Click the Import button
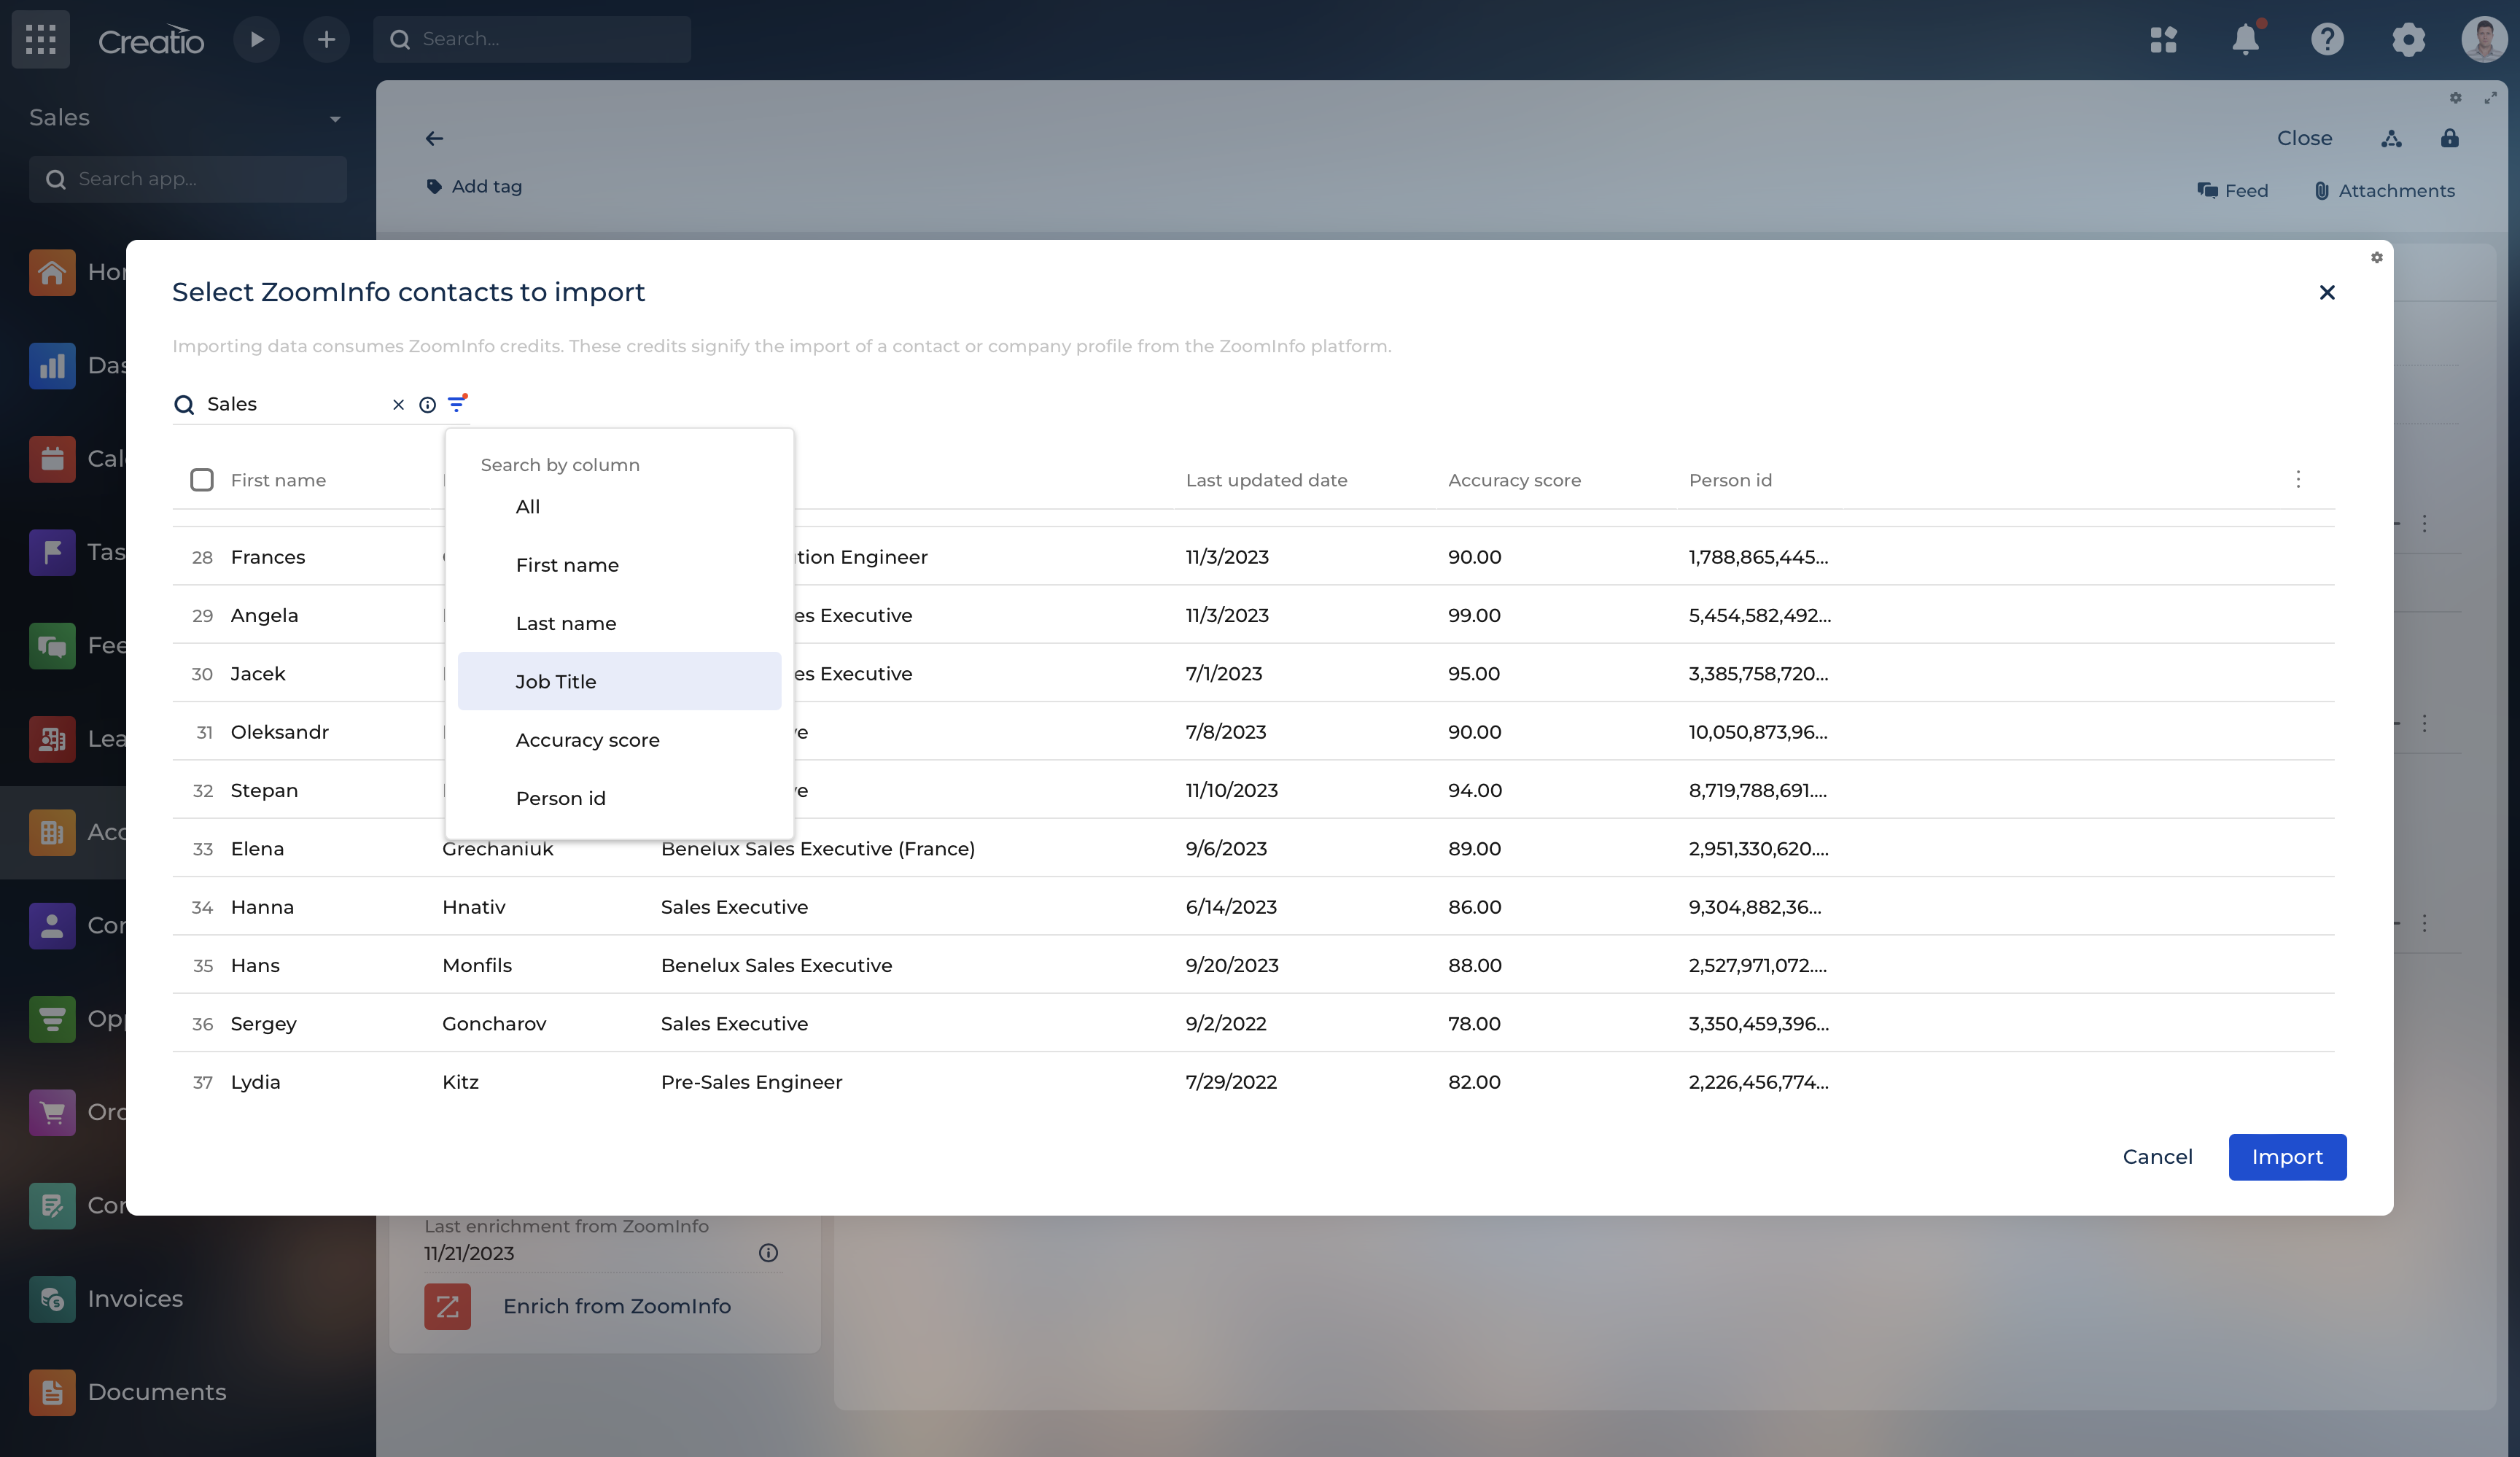The width and height of the screenshot is (2520, 1457). pos(2287,1157)
